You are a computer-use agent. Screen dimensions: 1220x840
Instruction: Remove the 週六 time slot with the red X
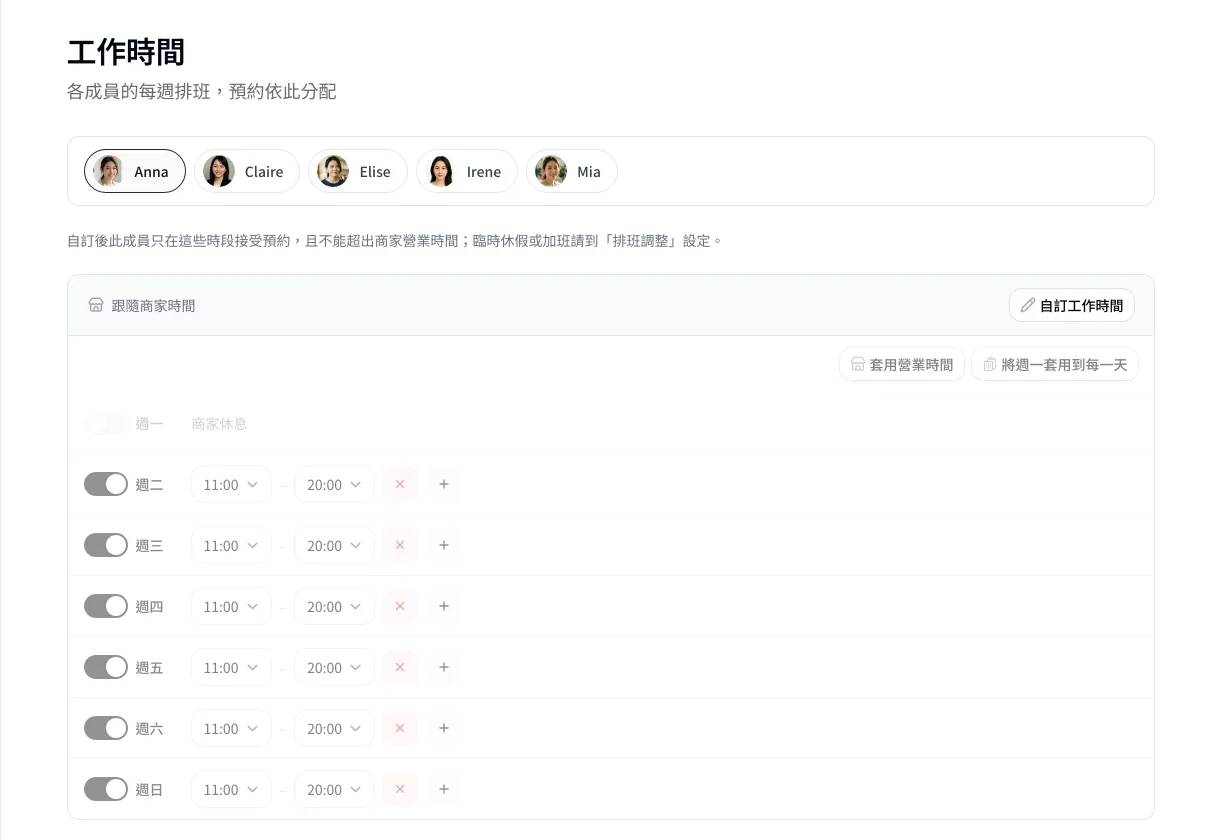(400, 728)
